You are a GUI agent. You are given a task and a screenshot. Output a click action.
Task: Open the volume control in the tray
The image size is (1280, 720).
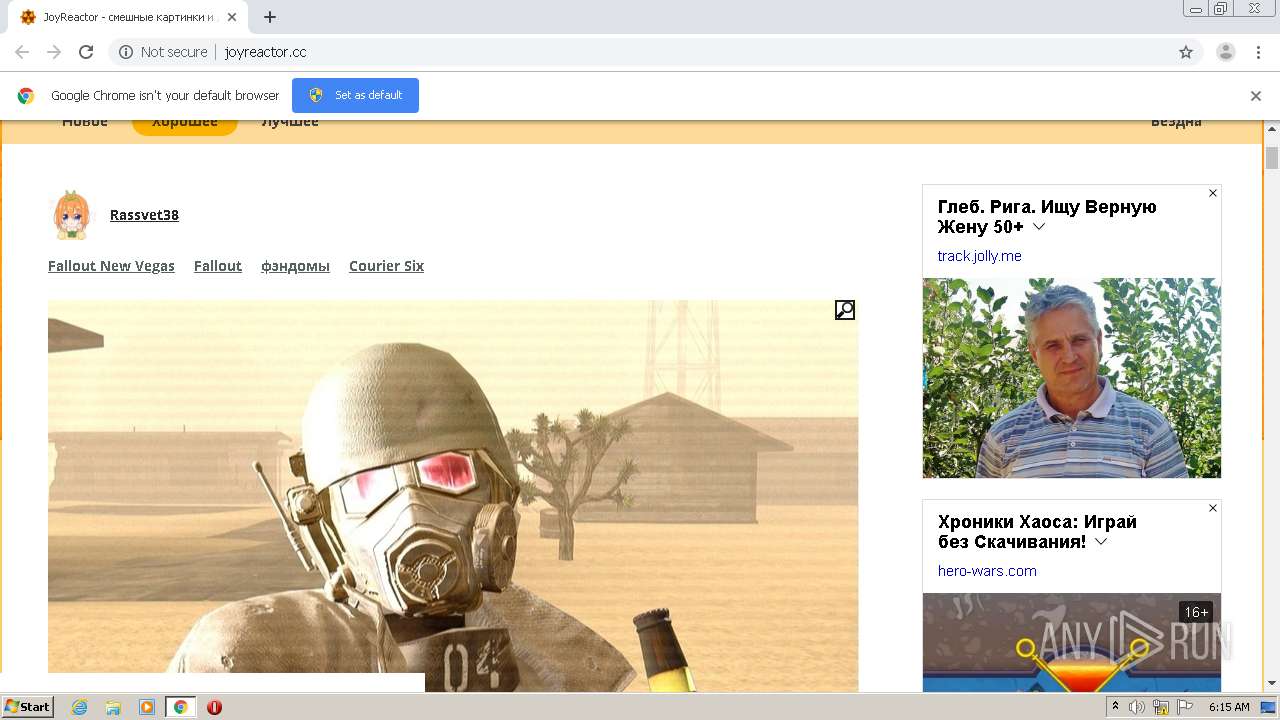[x=1137, y=707]
